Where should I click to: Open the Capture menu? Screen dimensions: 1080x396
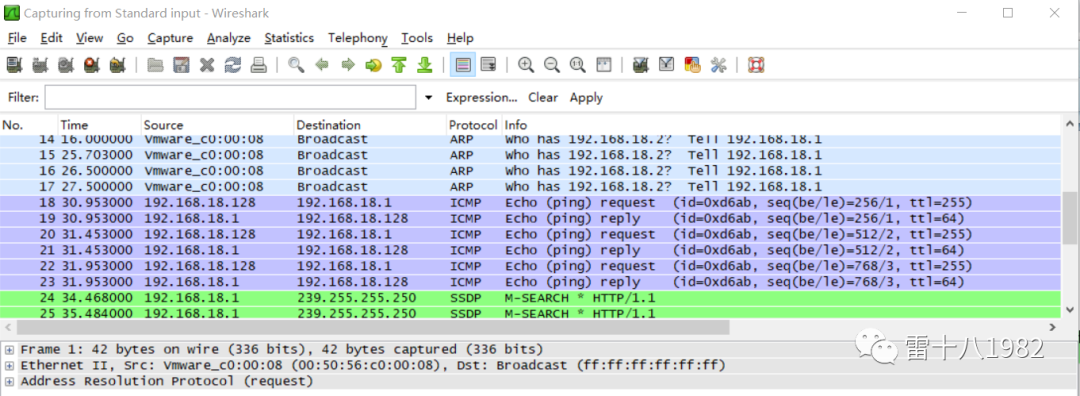[170, 38]
